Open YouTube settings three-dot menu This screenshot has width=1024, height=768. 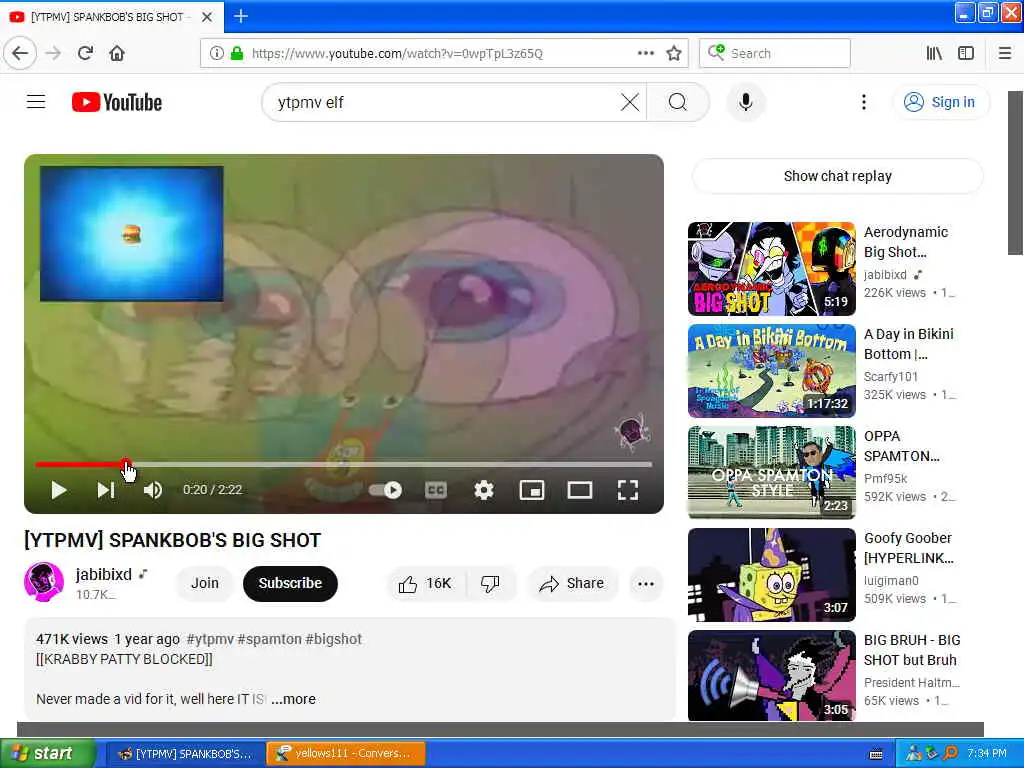863,102
